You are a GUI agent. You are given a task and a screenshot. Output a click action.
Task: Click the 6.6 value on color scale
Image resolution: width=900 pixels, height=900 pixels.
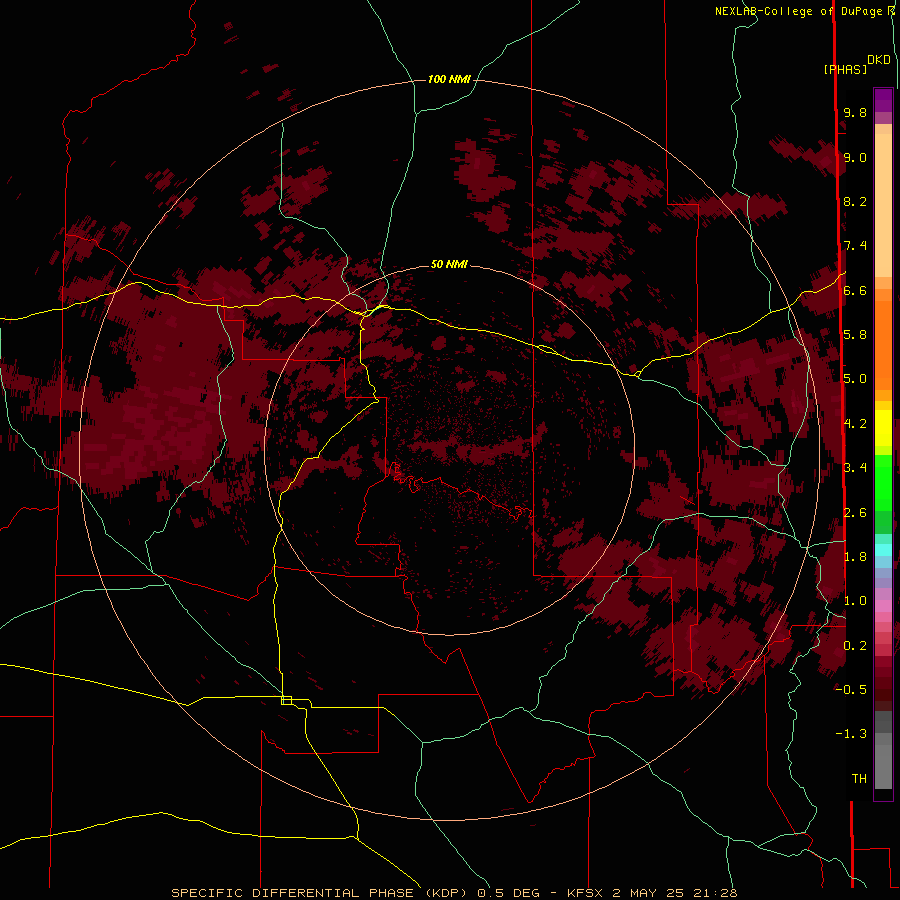pos(855,290)
